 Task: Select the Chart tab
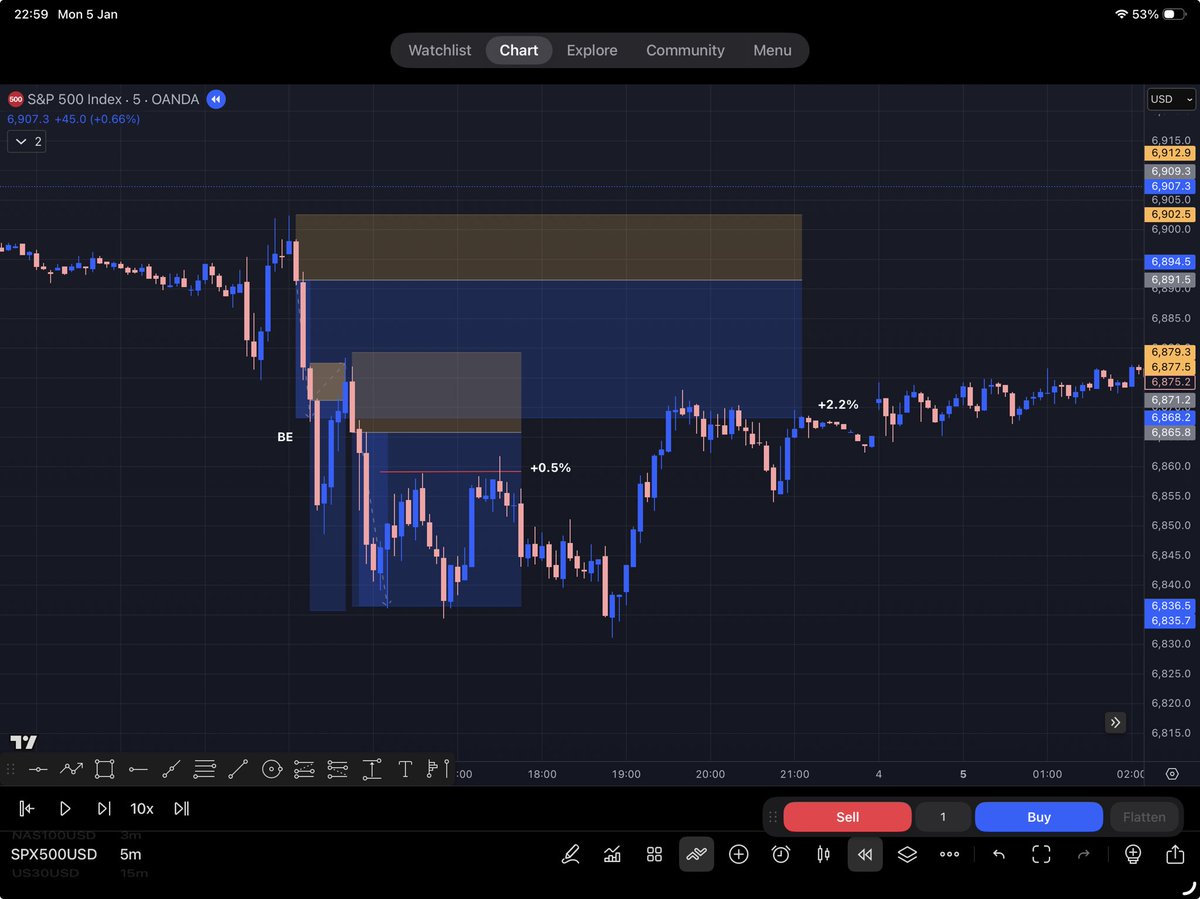pos(519,50)
